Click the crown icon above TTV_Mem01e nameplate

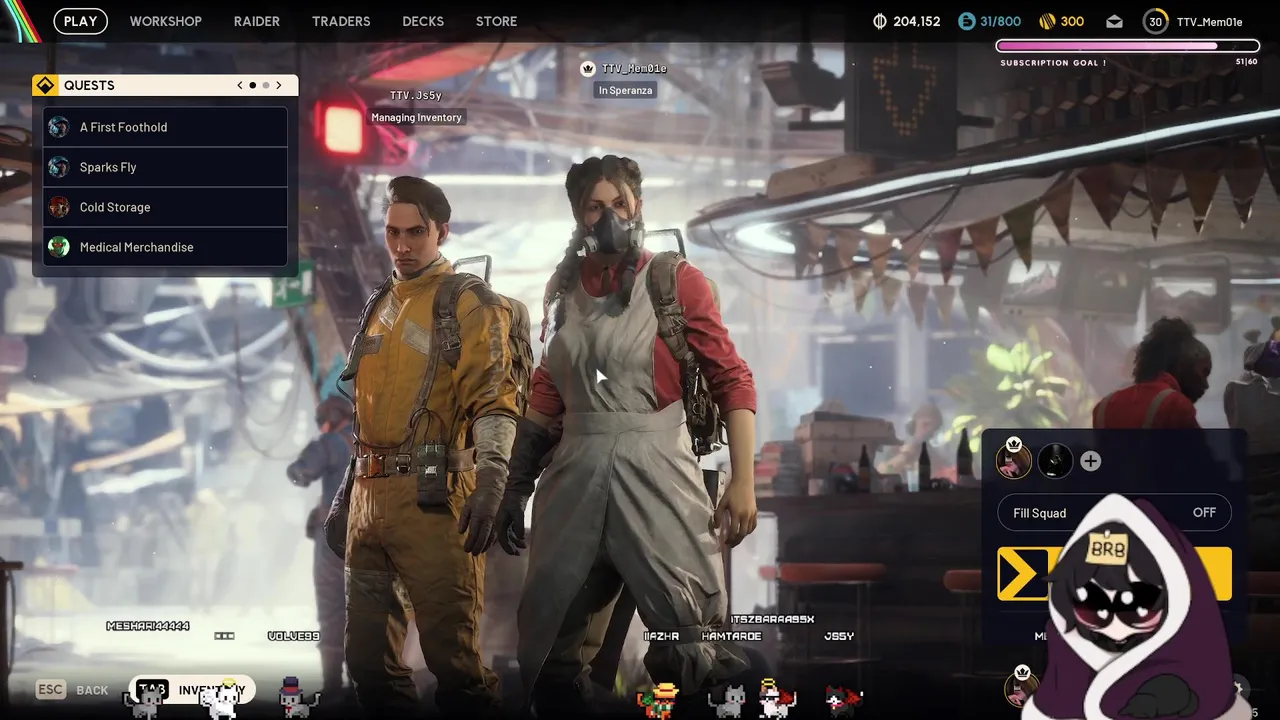tap(588, 68)
